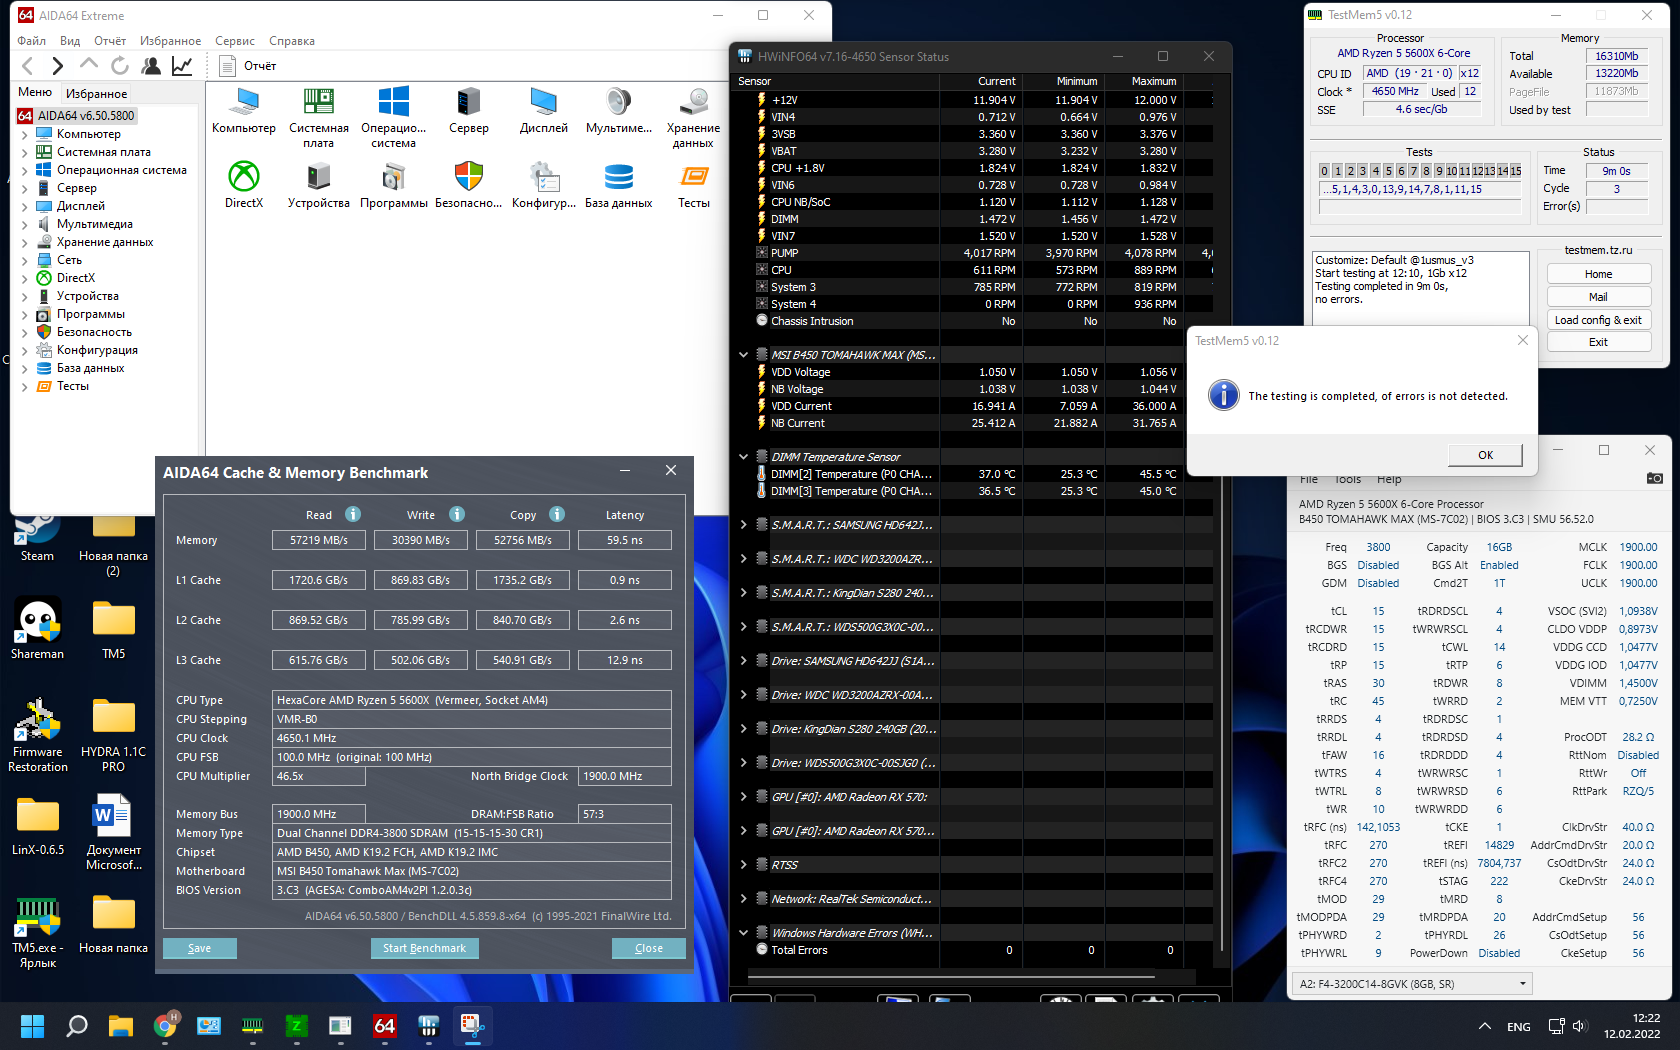The width and height of the screenshot is (1680, 1050).
Task: Switch to the Избранное tab above the tree
Action: coord(97,94)
